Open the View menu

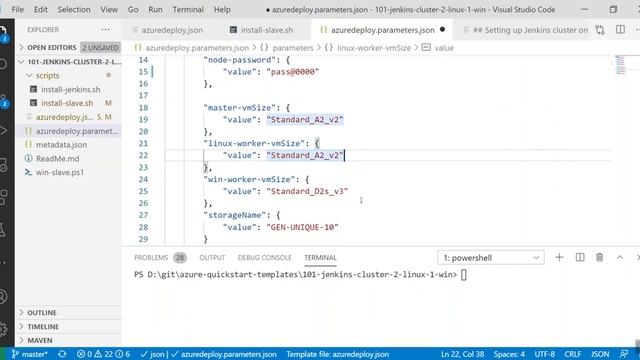click(x=109, y=9)
